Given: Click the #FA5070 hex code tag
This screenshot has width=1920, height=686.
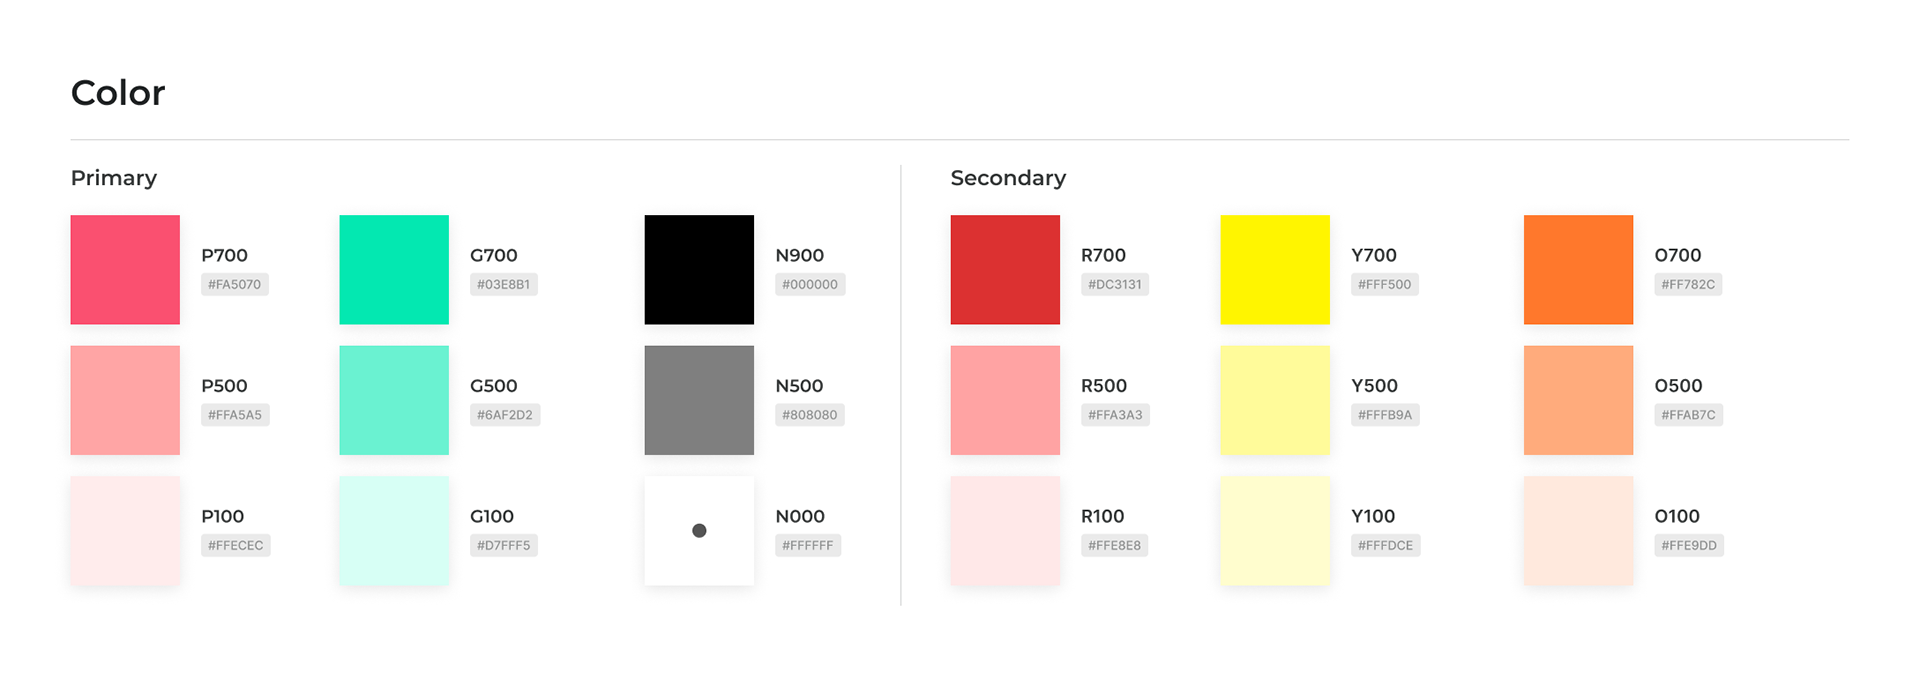Looking at the screenshot, I should point(235,285).
